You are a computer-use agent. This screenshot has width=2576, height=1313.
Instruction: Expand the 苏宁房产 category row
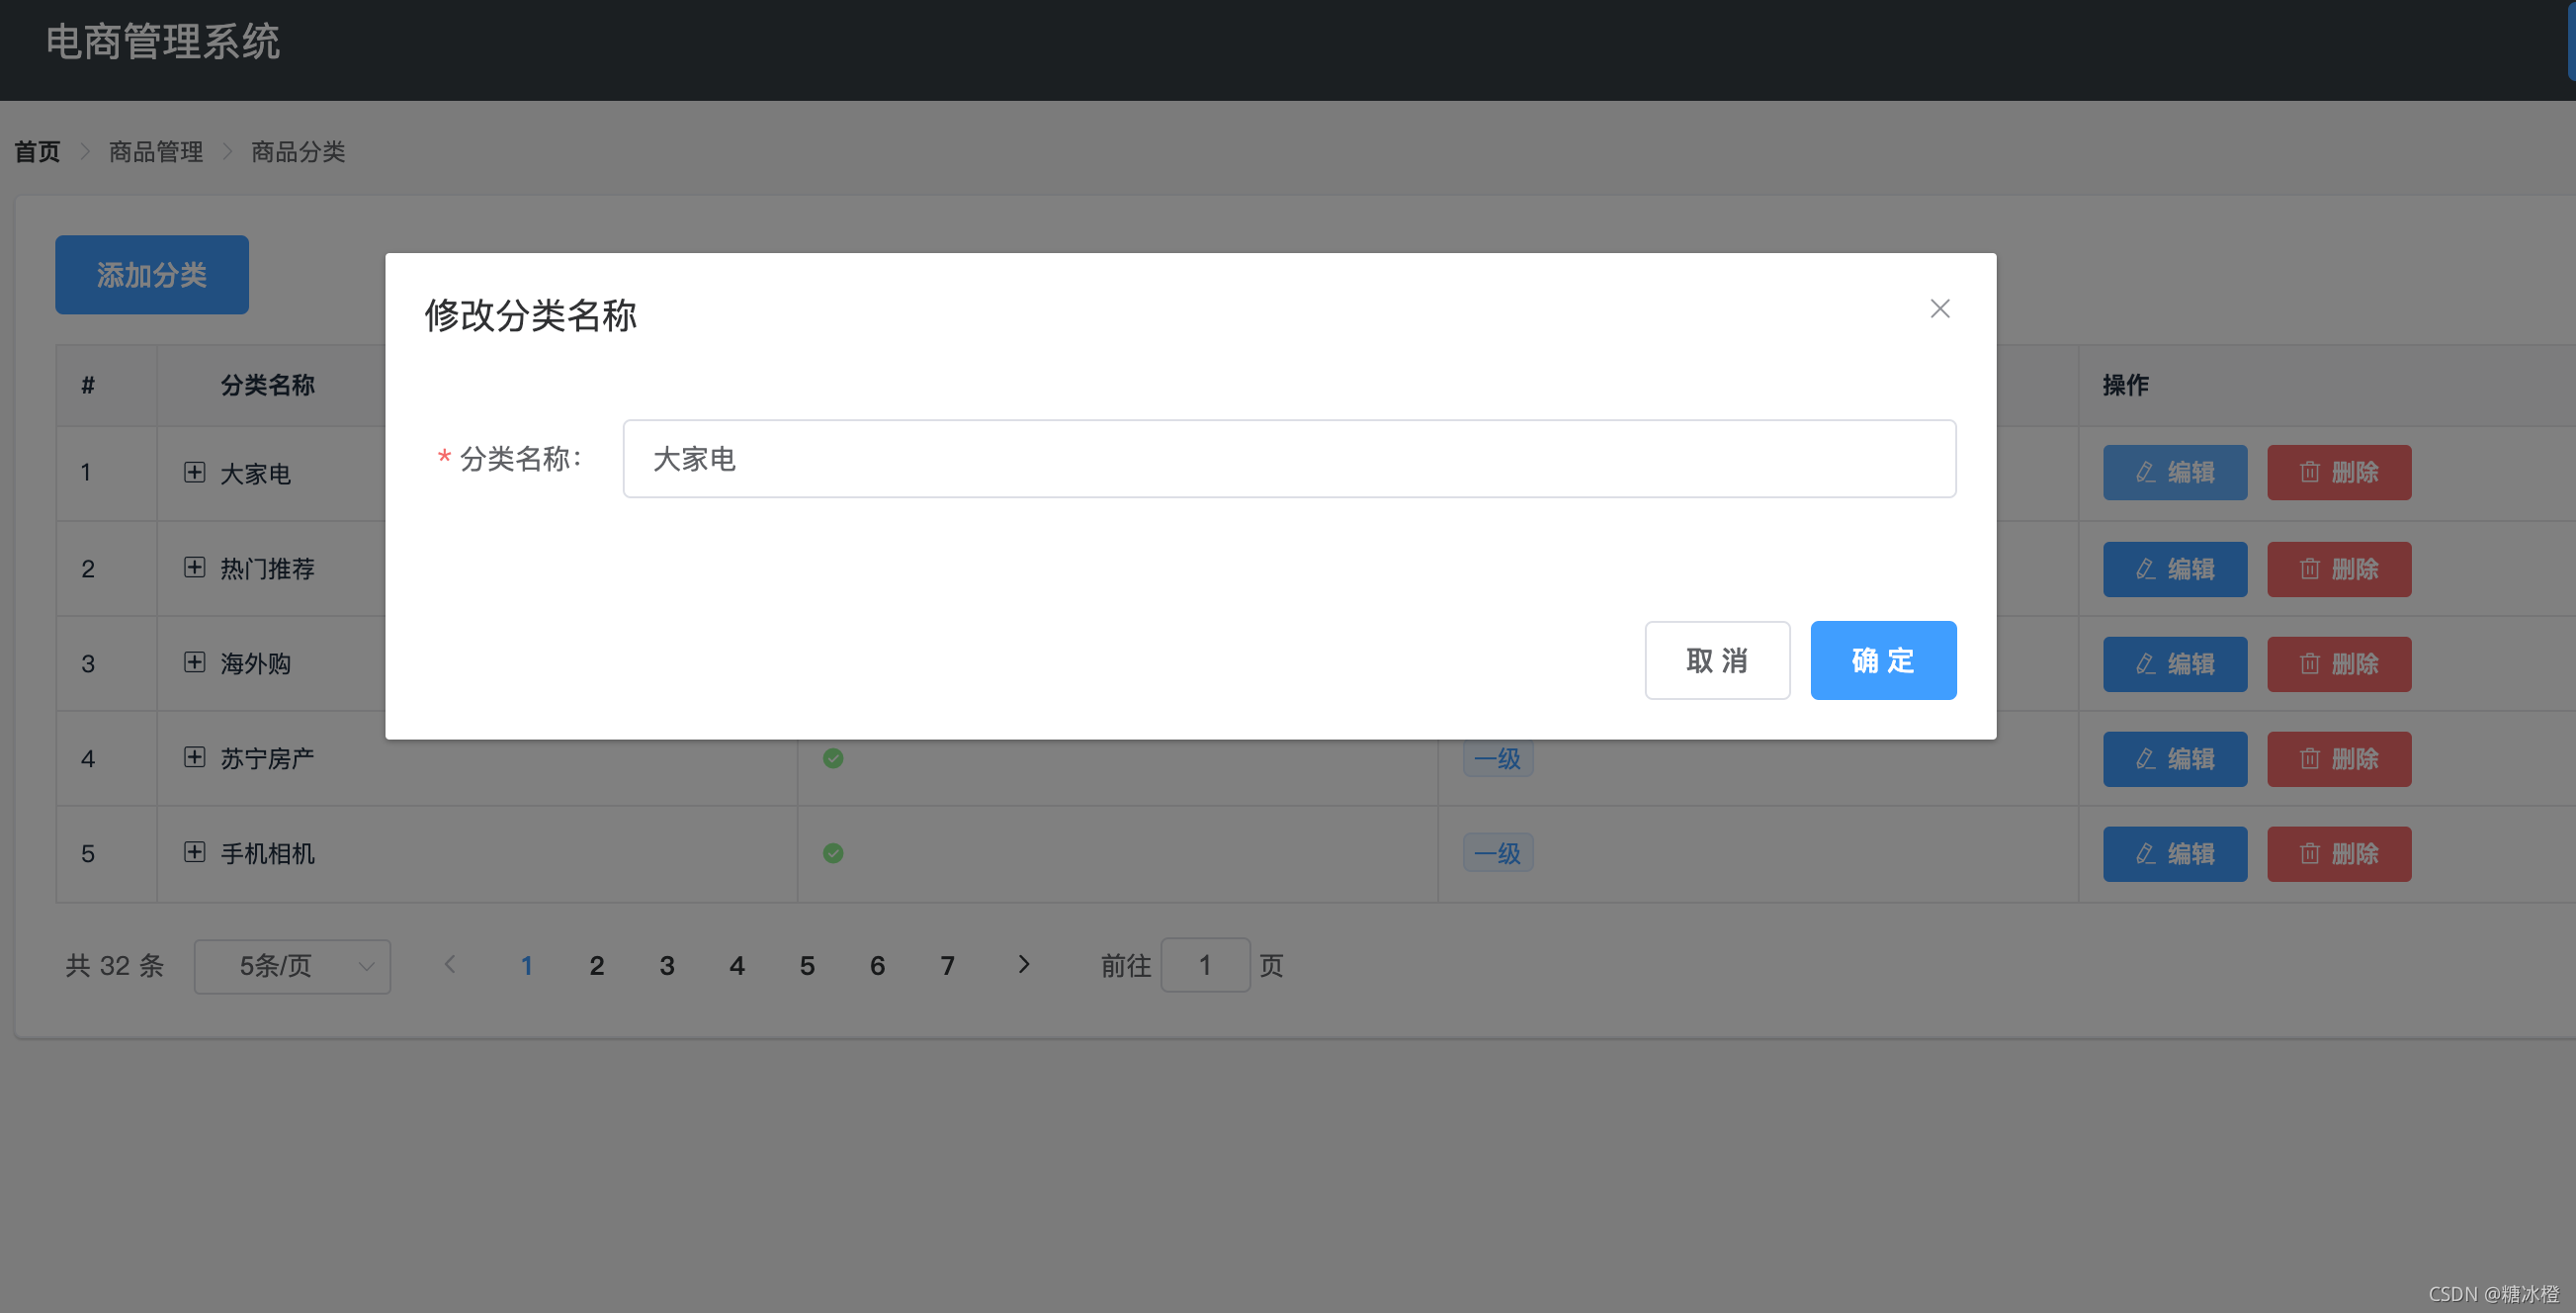coord(195,757)
